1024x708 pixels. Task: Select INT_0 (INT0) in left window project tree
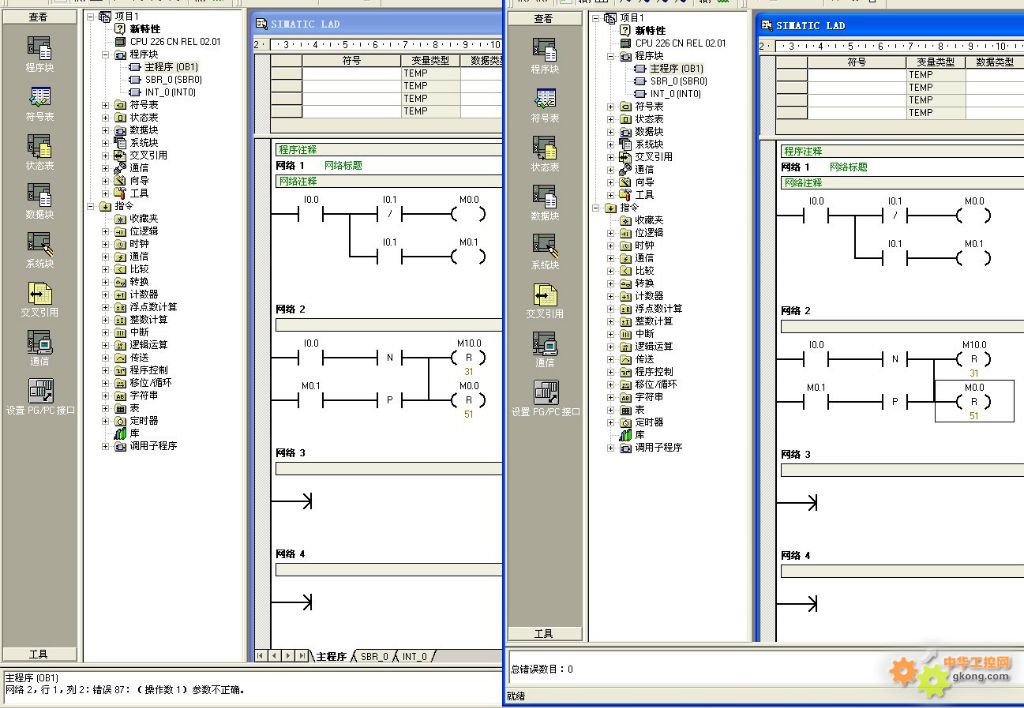[x=170, y=92]
